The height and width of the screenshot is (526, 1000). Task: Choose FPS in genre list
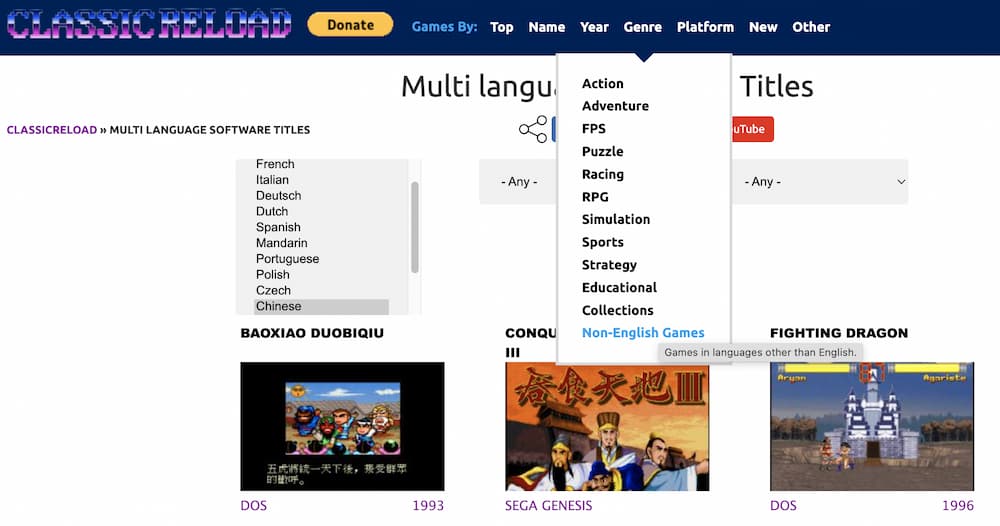pos(594,129)
